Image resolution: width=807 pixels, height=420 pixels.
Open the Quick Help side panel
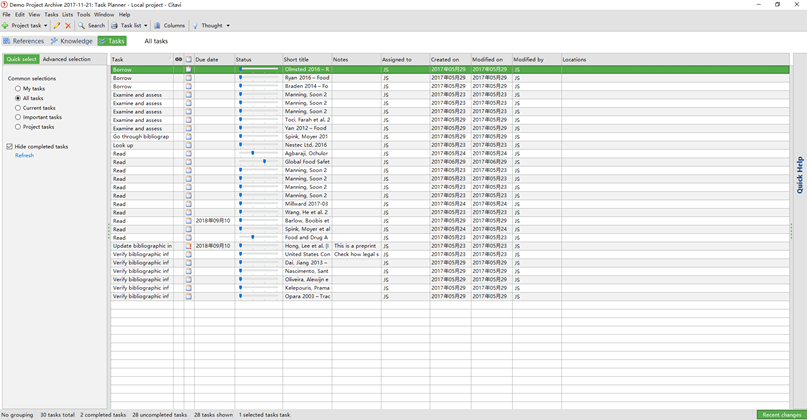800,175
